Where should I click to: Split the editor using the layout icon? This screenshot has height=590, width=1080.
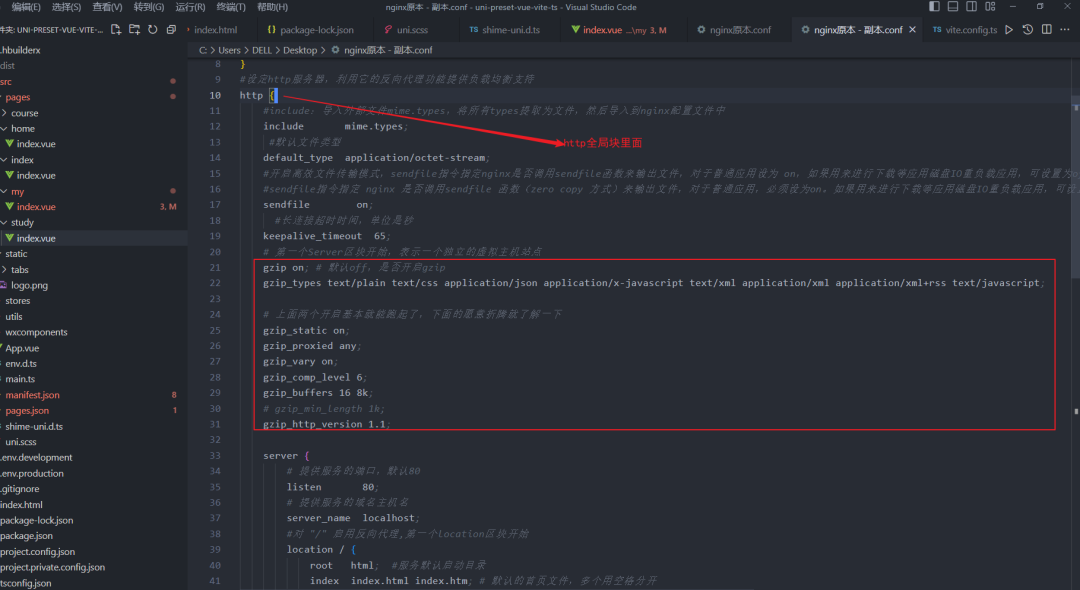(x=1046, y=29)
